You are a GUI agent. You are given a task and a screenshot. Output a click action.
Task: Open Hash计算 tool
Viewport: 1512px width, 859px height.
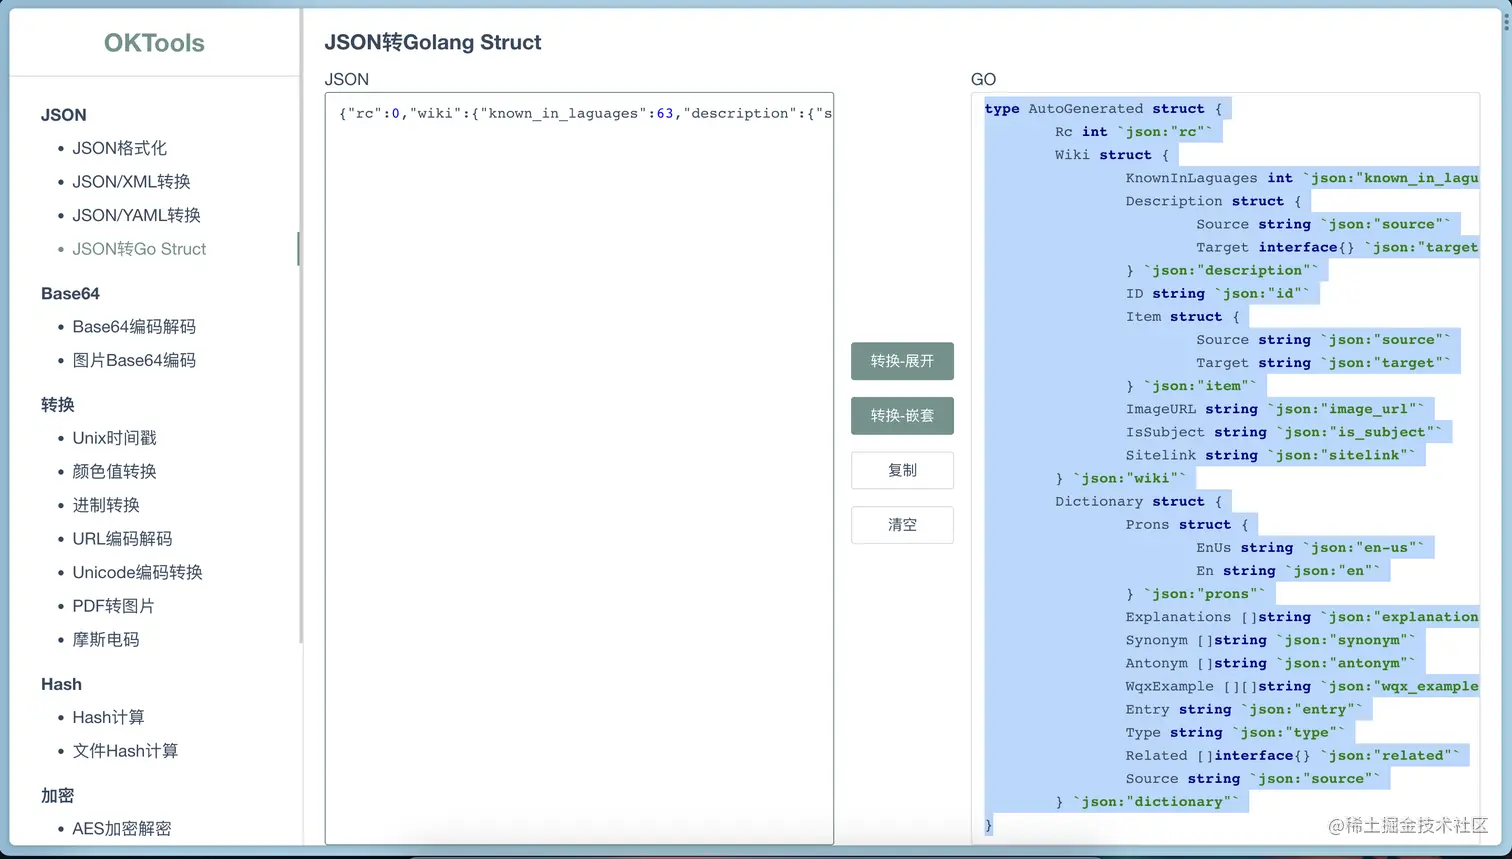108,717
